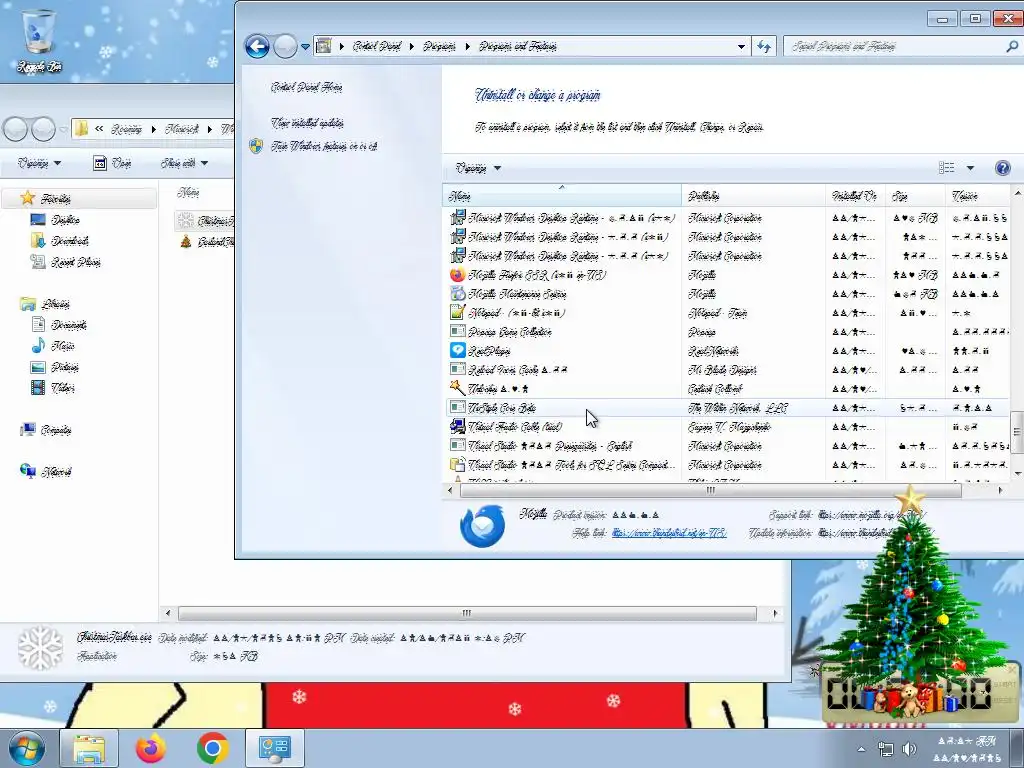Click the Programs and Features back arrow
1024x768 pixels.
point(257,46)
